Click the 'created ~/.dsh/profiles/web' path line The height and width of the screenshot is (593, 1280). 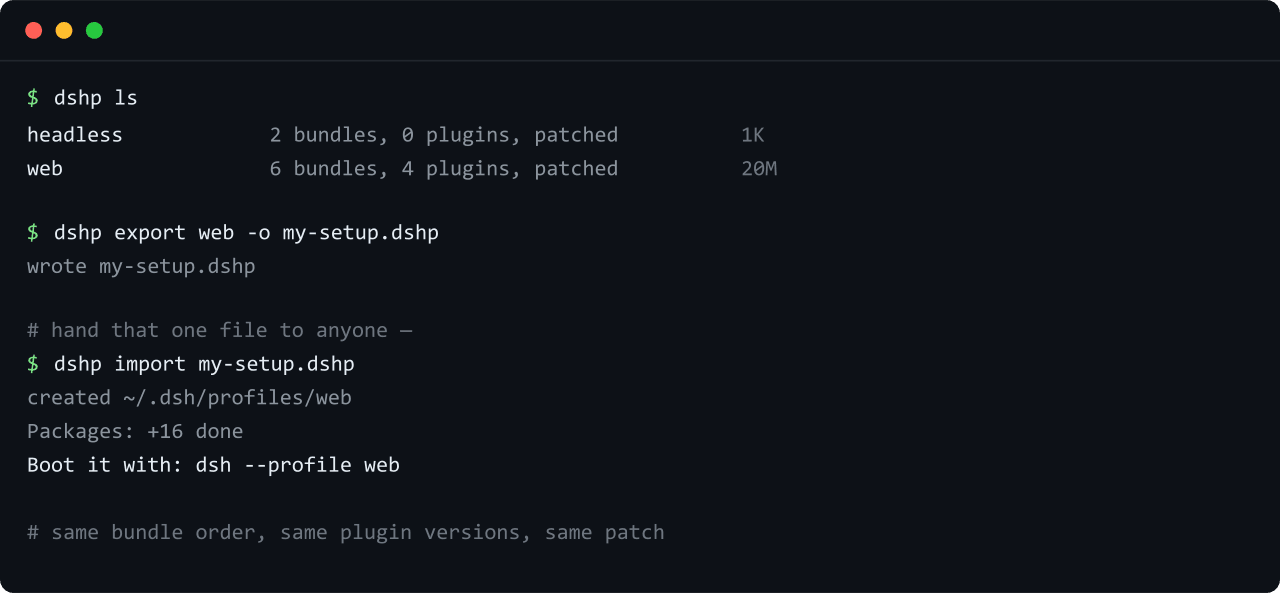point(189,398)
